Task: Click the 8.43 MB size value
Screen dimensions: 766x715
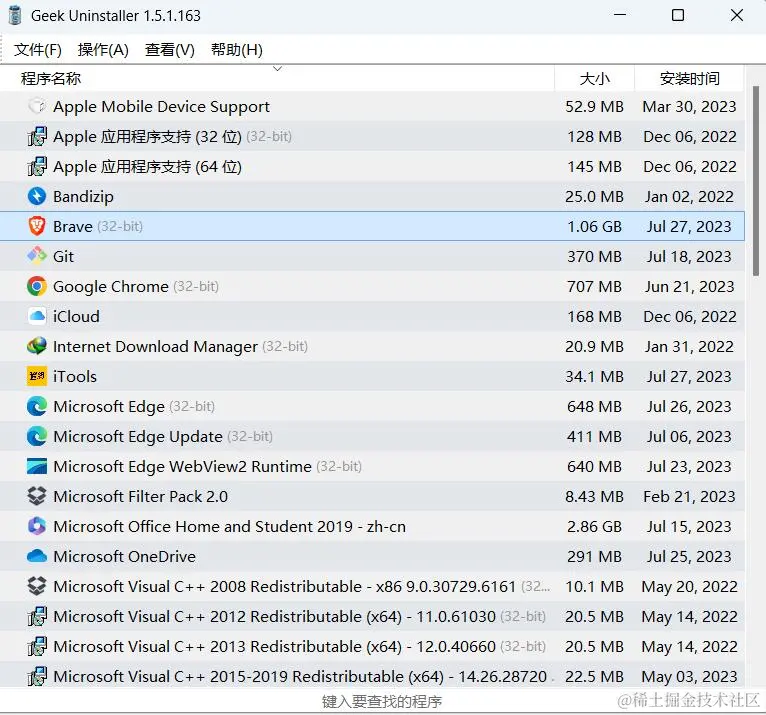Action: point(595,496)
